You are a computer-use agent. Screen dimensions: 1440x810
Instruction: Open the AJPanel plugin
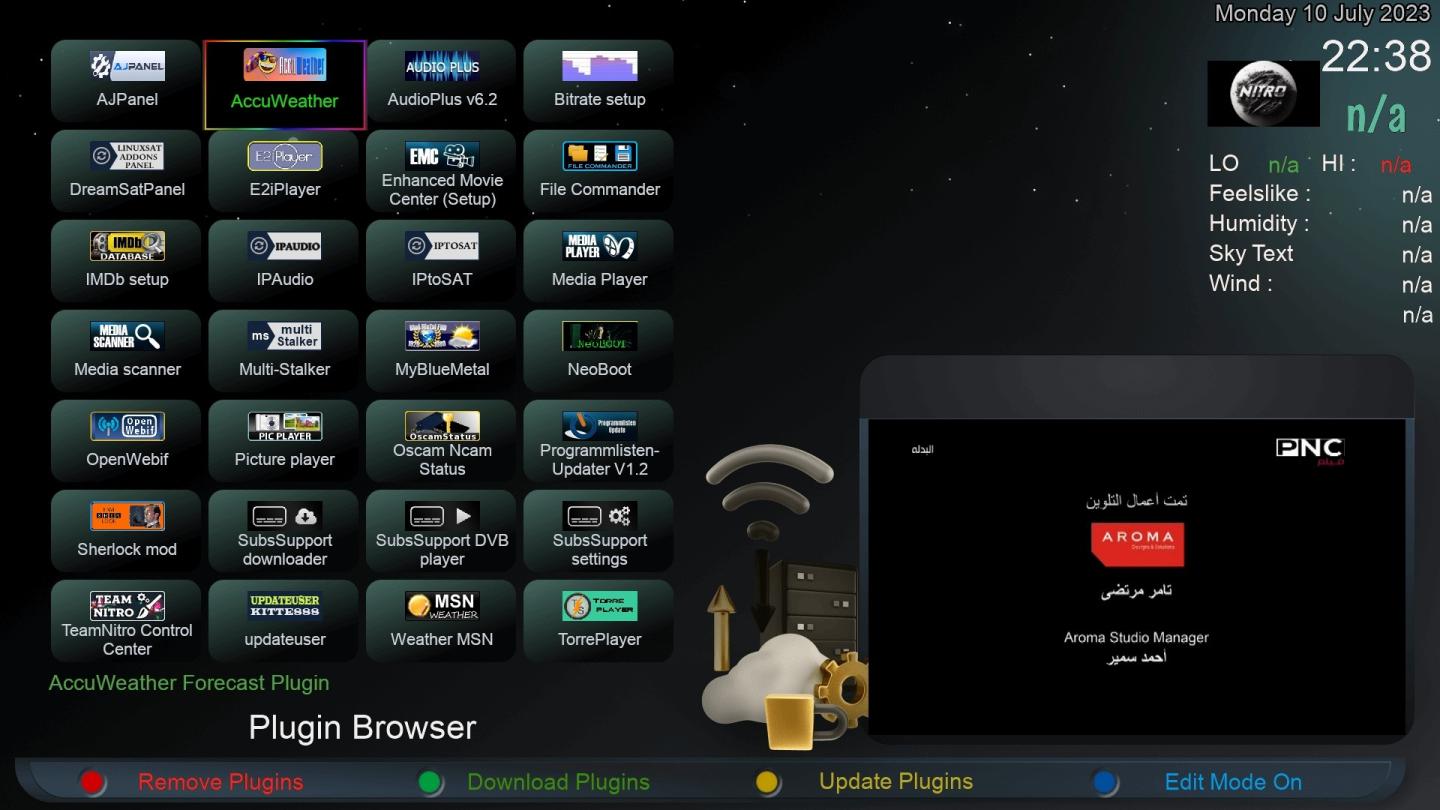tap(127, 81)
